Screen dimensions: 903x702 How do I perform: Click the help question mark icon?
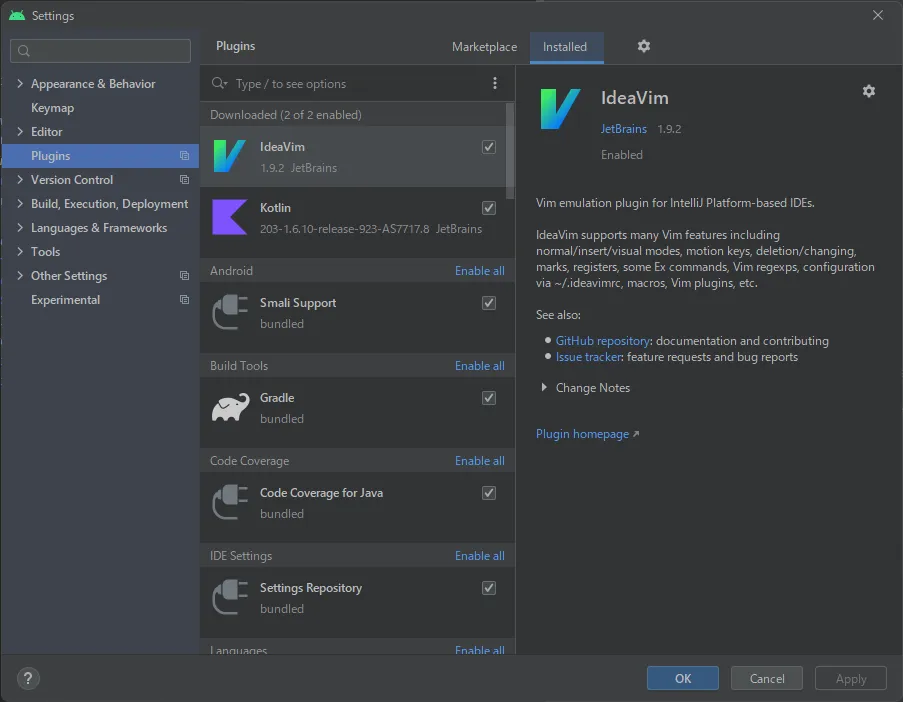point(28,678)
